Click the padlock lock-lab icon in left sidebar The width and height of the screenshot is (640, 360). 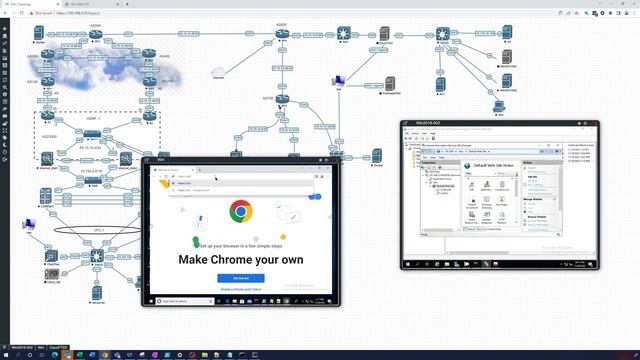[4, 123]
